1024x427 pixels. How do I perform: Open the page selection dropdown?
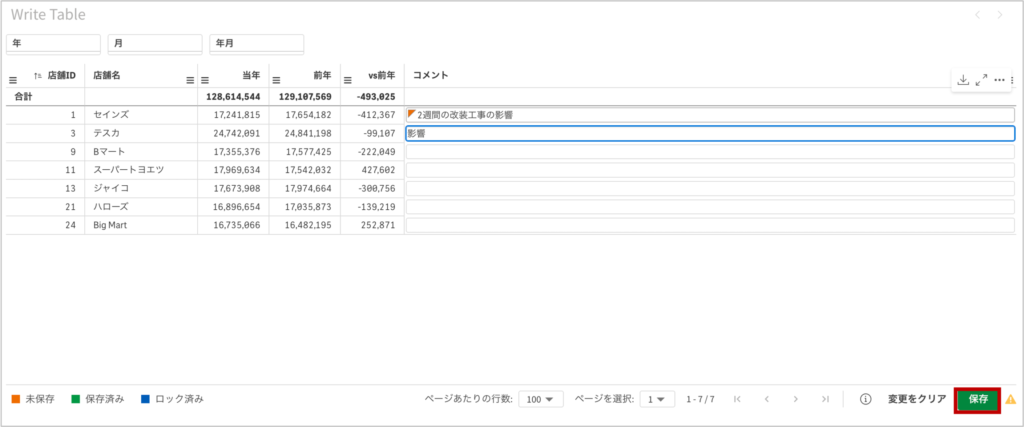655,399
